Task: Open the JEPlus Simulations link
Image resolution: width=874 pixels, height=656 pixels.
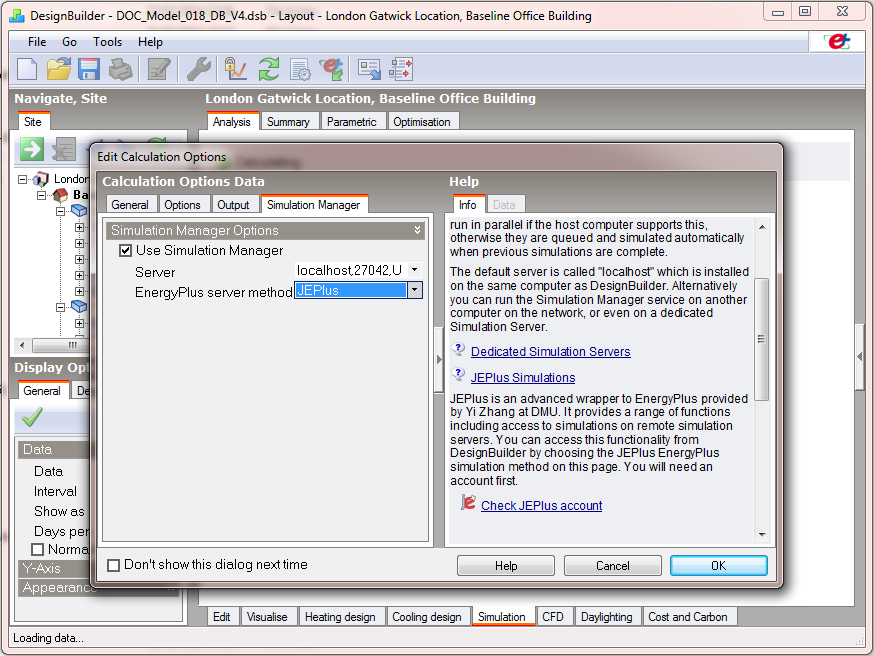Action: tap(523, 377)
